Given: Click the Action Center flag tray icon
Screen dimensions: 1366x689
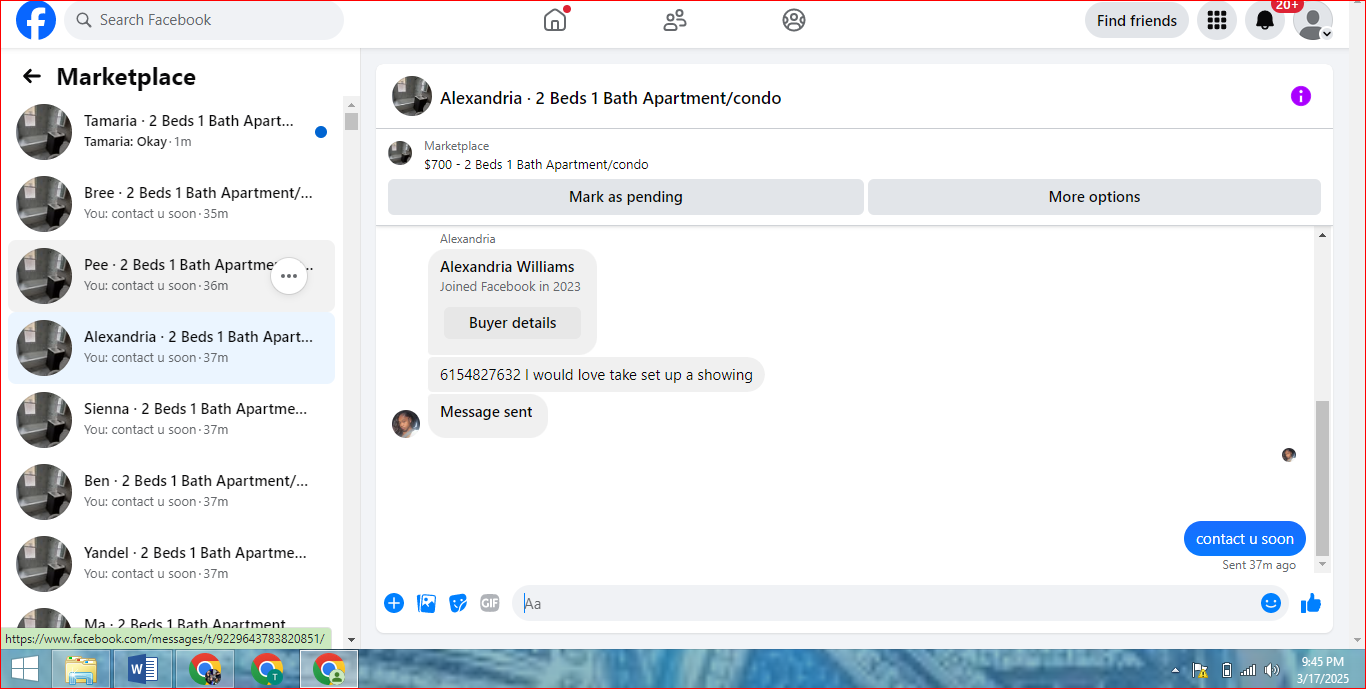Looking at the screenshot, I should (1200, 670).
